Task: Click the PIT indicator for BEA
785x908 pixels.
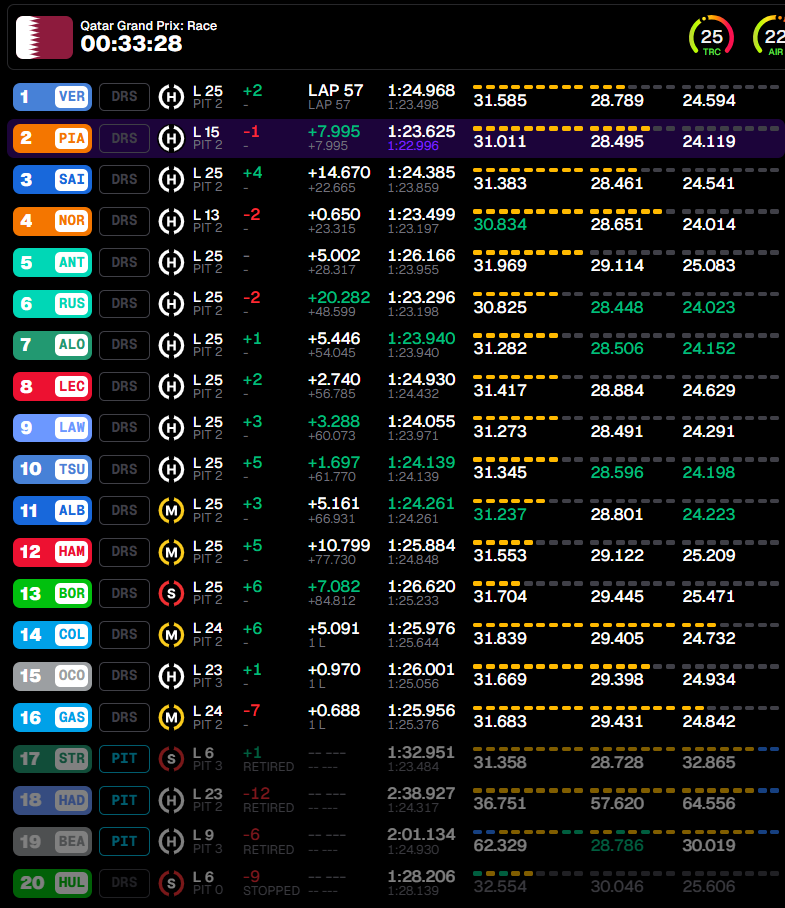Action: tap(124, 841)
